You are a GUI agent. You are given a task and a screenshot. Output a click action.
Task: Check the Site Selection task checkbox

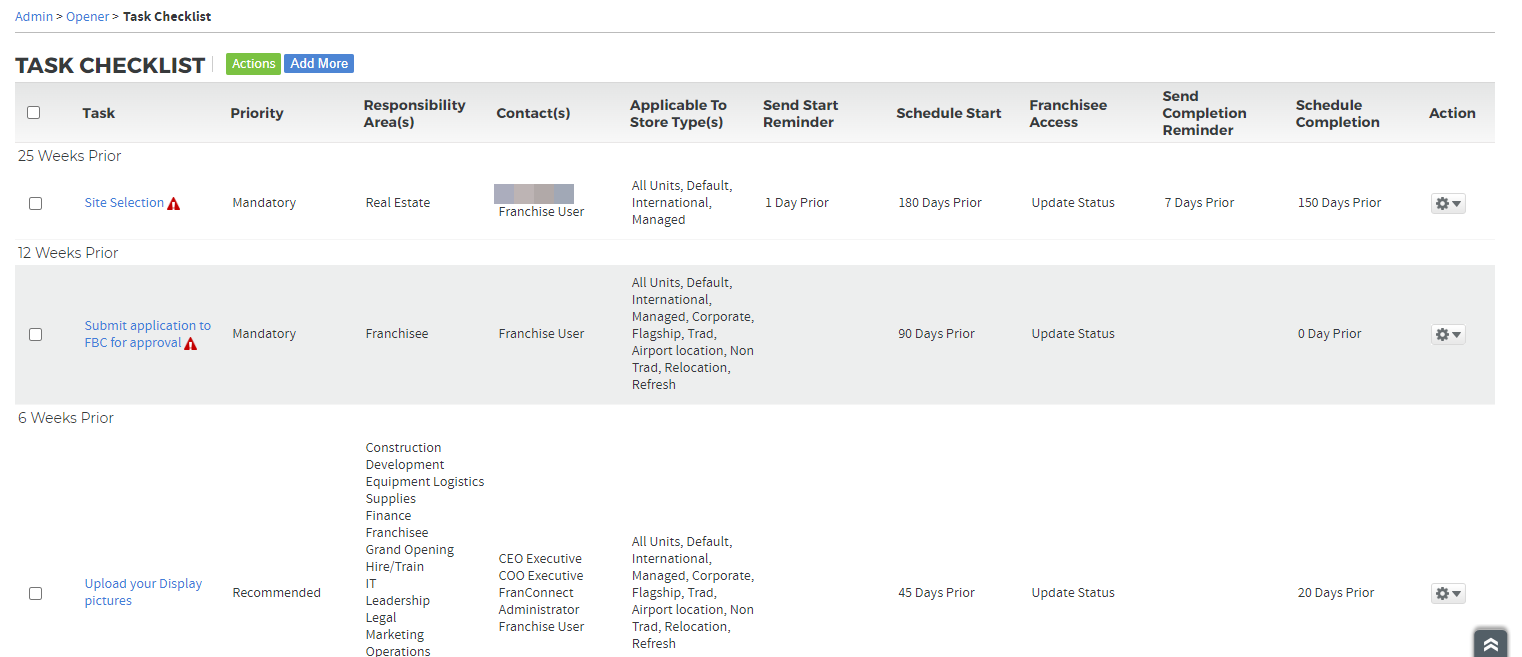click(x=35, y=203)
